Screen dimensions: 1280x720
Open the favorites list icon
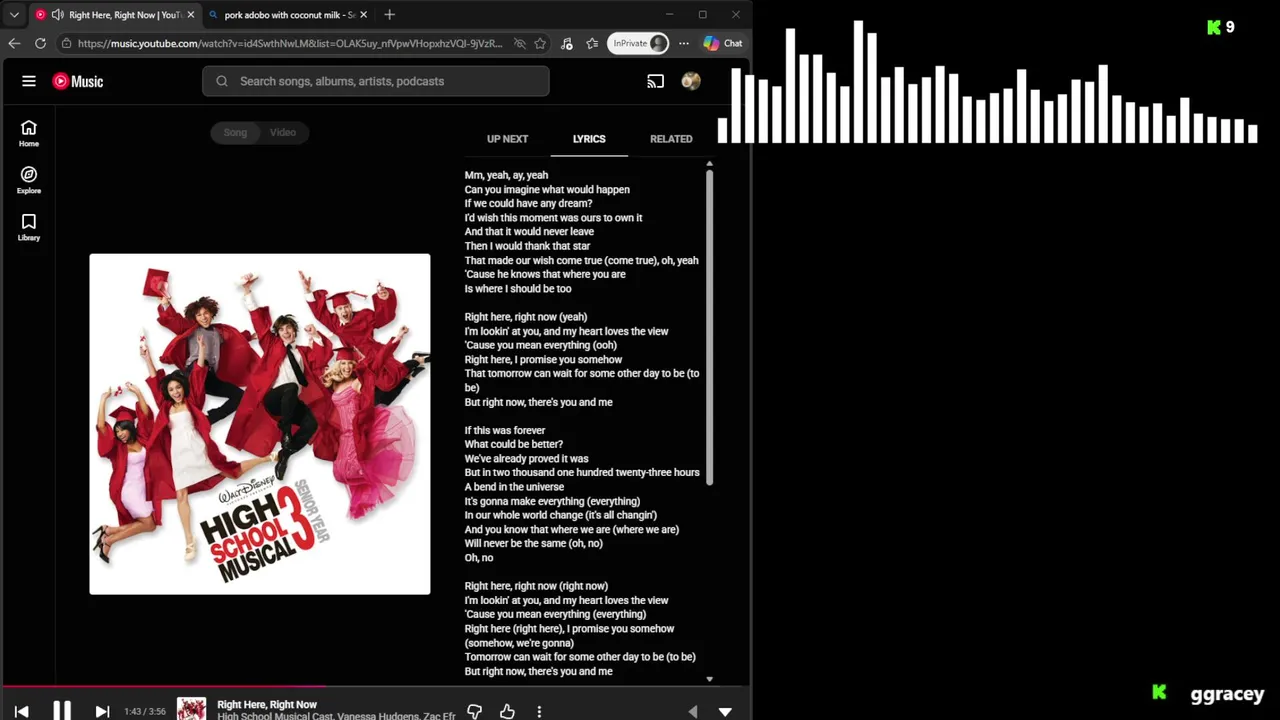pyautogui.click(x=592, y=43)
